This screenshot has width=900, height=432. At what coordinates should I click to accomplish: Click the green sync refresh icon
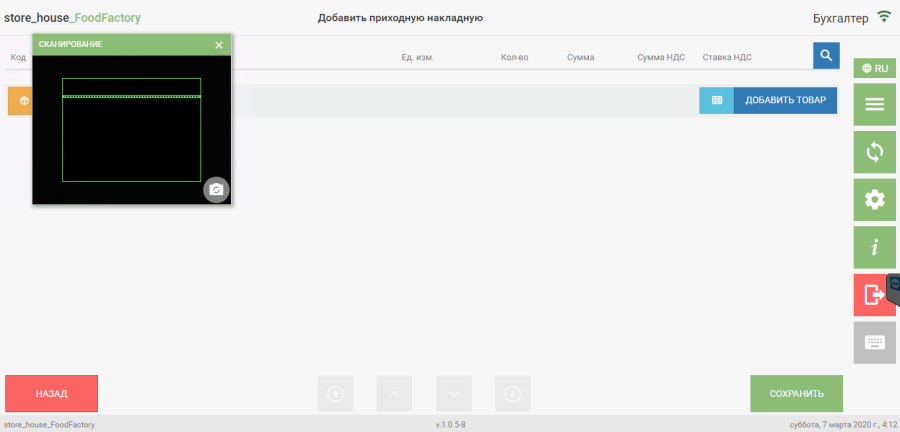(x=874, y=152)
